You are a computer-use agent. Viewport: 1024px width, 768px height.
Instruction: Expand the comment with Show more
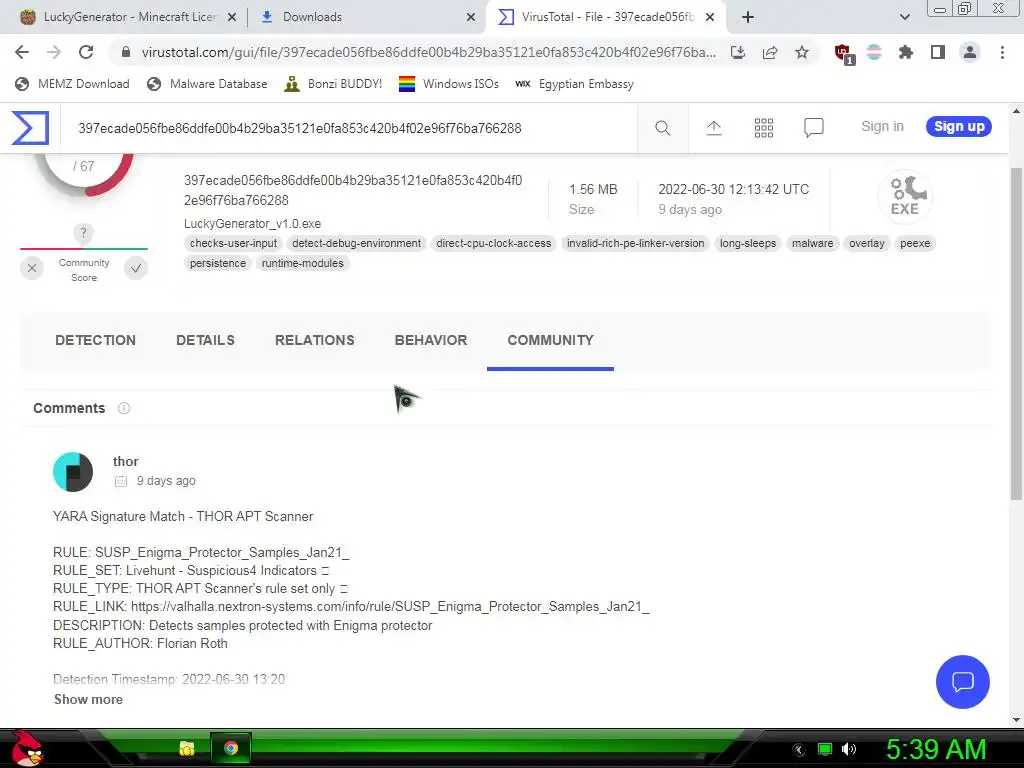(x=88, y=699)
